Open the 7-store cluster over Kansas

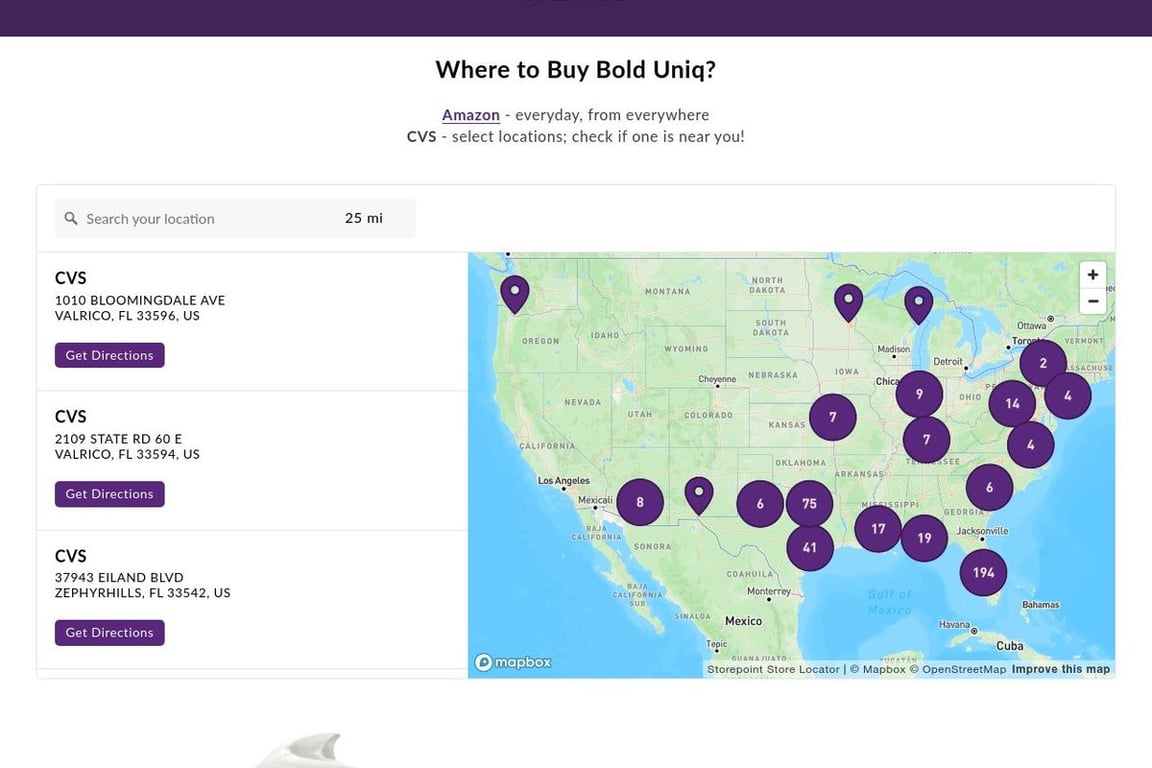(x=832, y=417)
